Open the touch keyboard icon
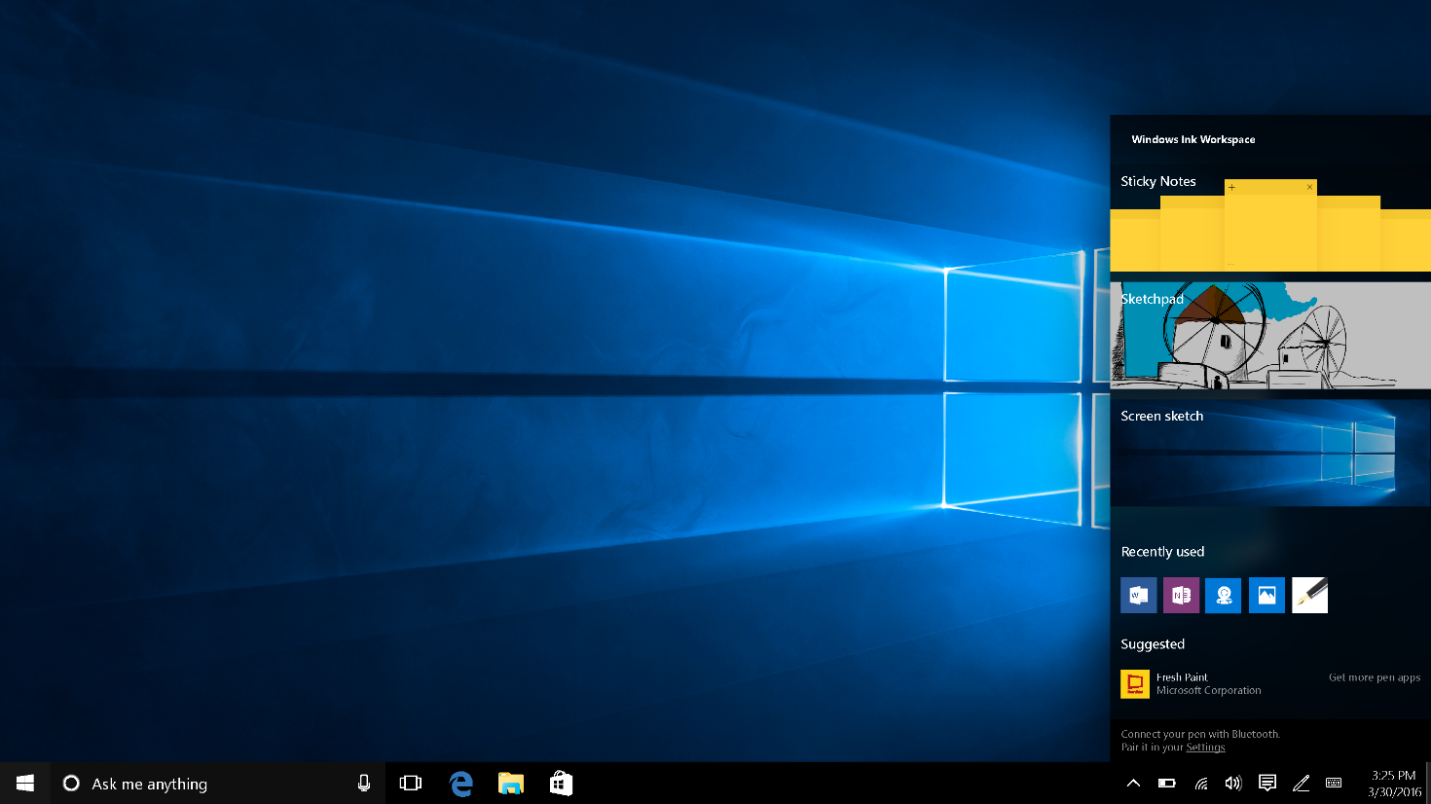This screenshot has width=1431, height=804. (1333, 783)
